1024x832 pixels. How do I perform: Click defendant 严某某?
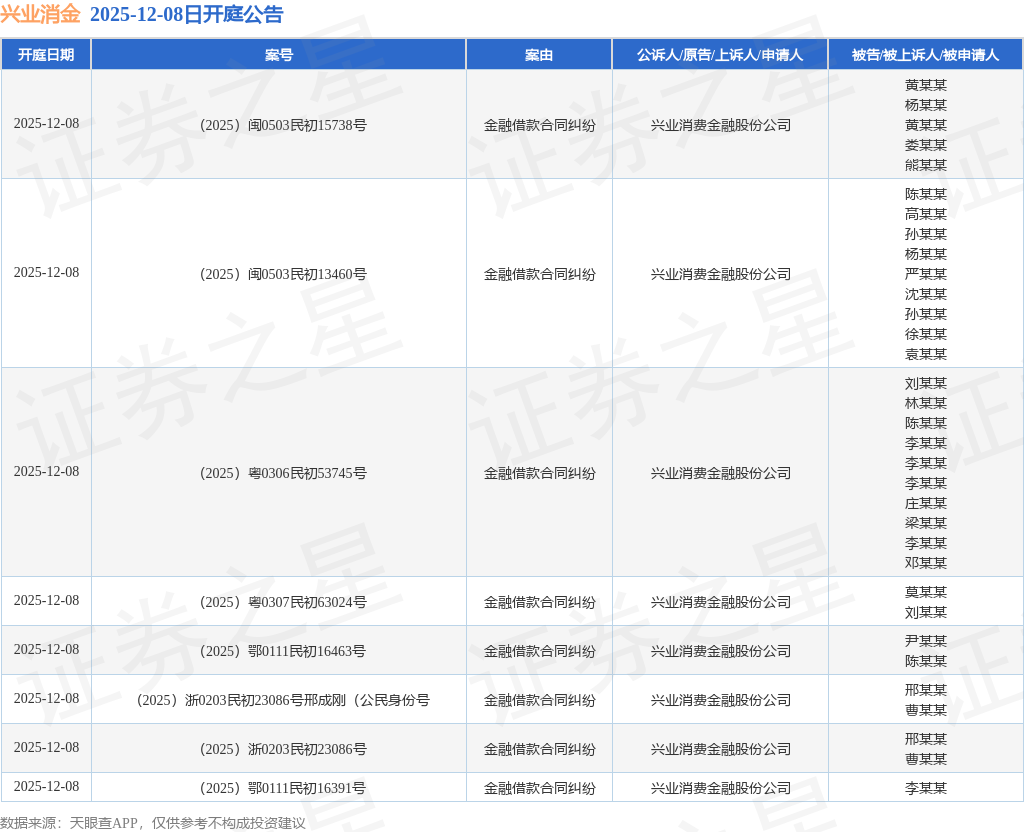click(x=925, y=274)
